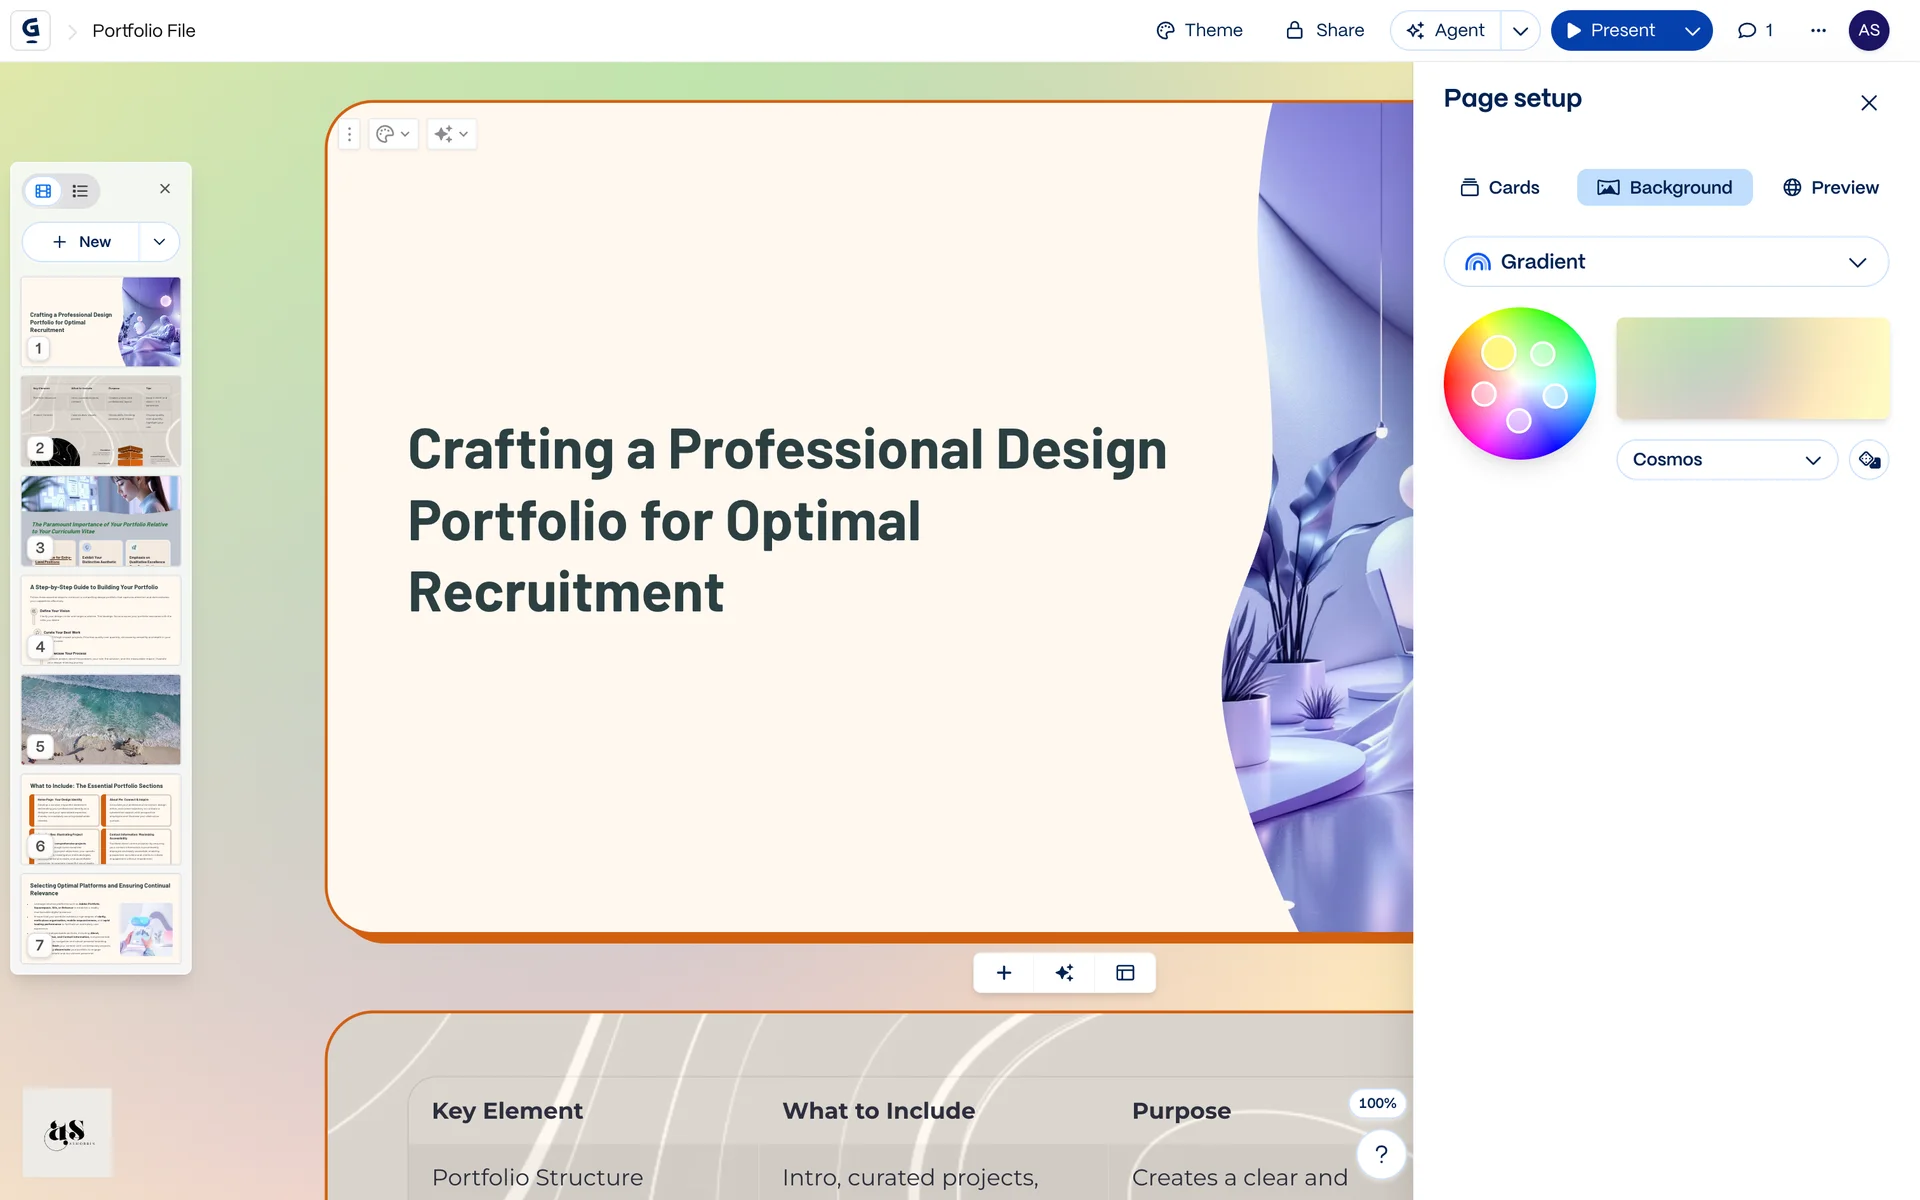Image resolution: width=1920 pixels, height=1200 pixels.
Task: Click the card template layout icon
Action: [1125, 973]
